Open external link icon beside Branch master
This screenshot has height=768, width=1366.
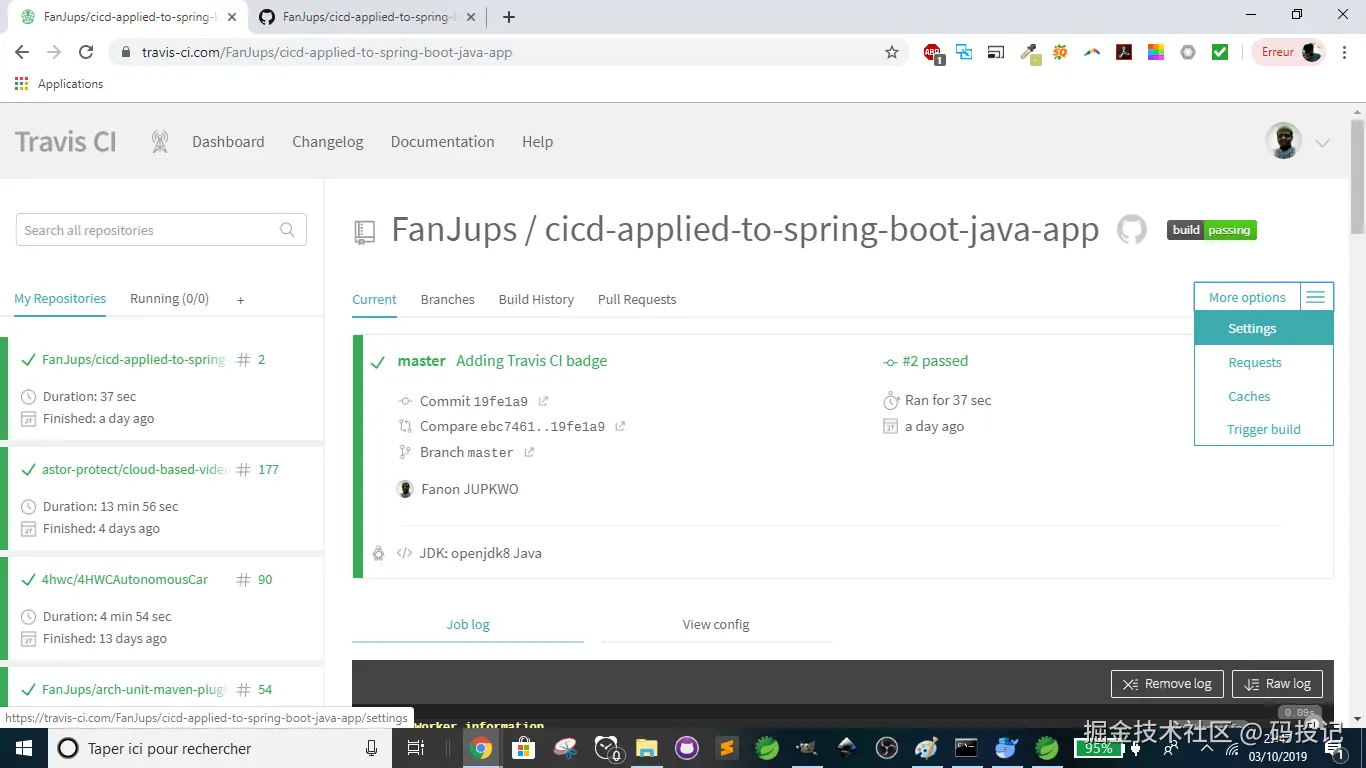tap(529, 452)
